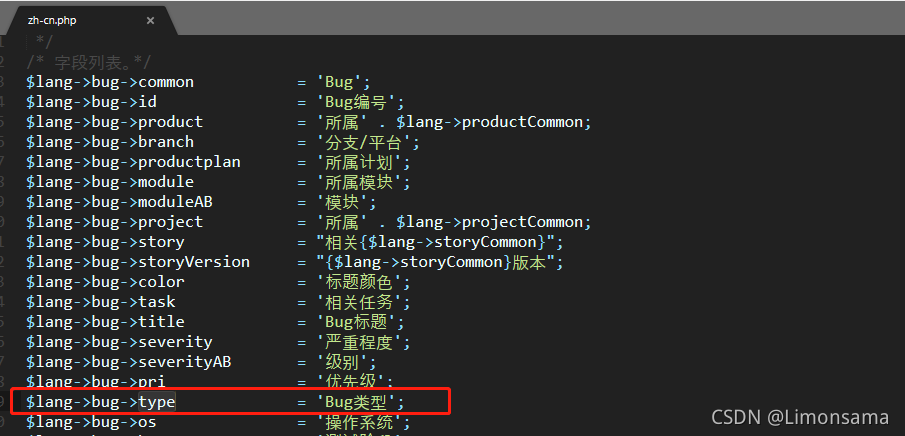Viewport: 905px width, 436px height.
Task: Click the 'color' property name
Action: [162, 282]
